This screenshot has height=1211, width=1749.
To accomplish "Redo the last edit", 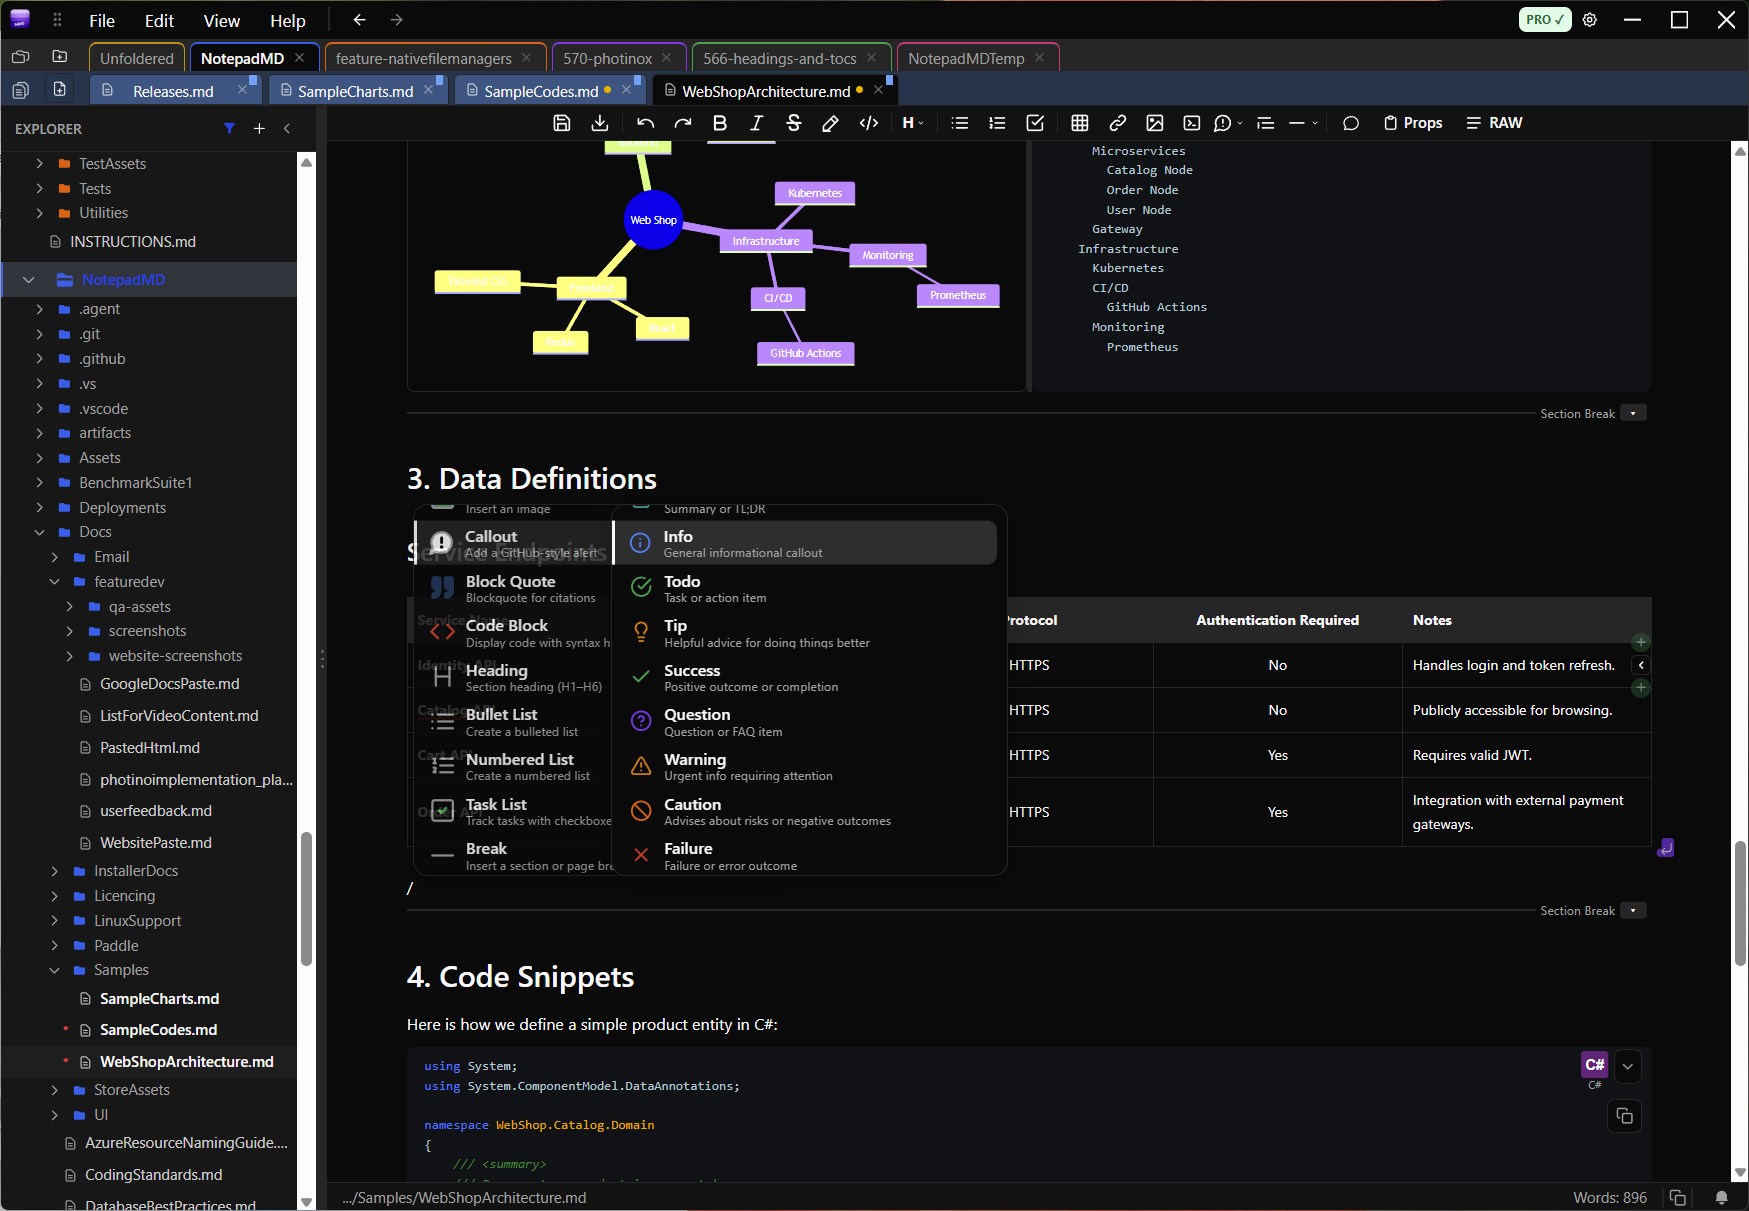I will tap(683, 123).
